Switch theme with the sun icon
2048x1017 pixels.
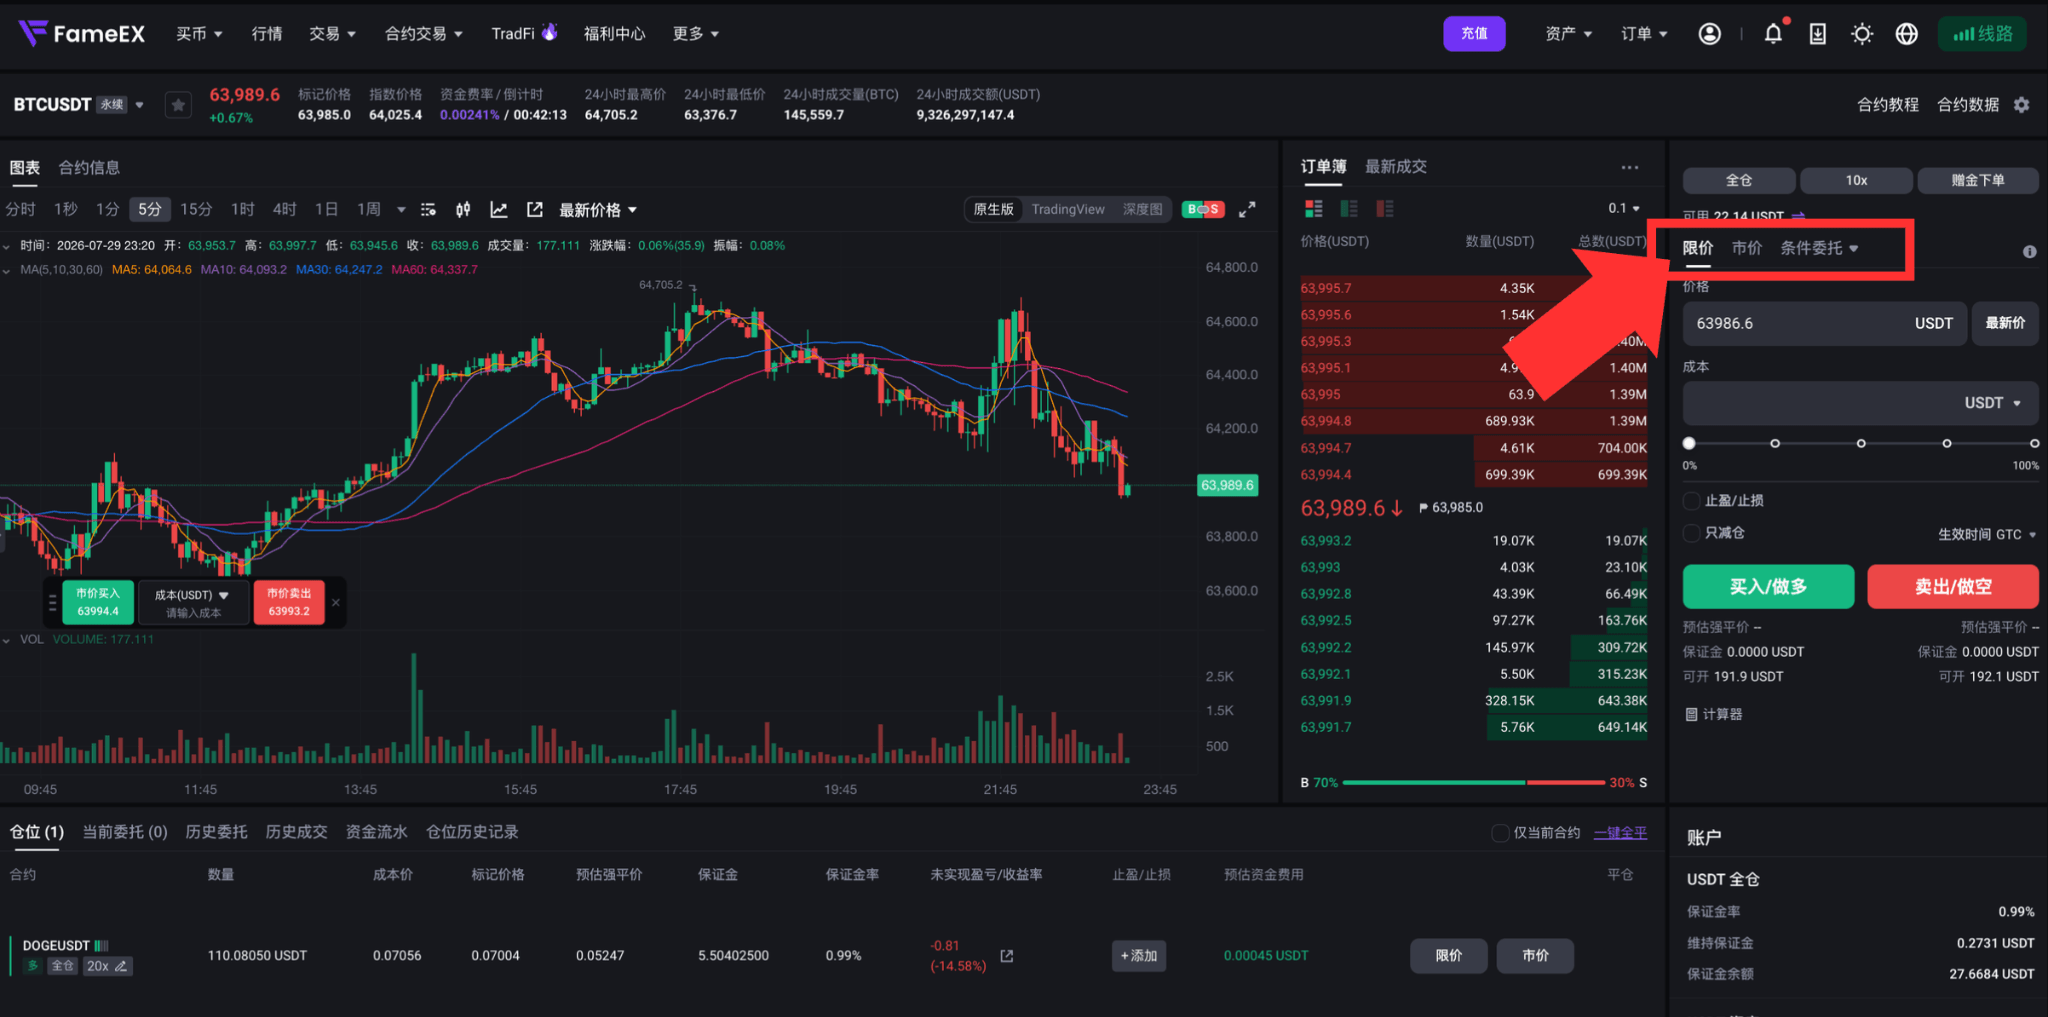(1862, 34)
